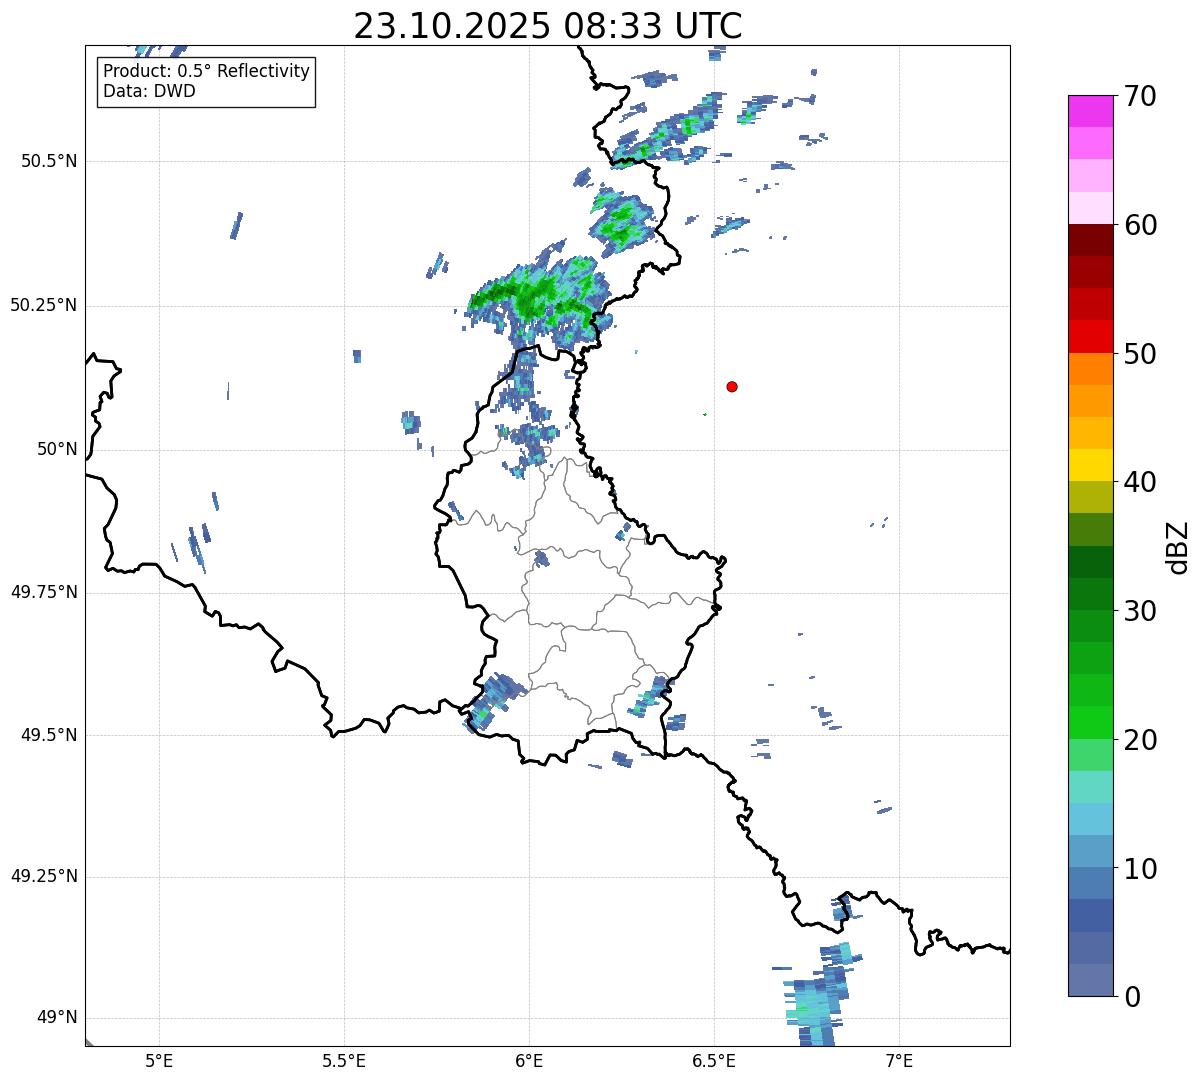Click the longitude label 5.5°E
The image size is (1202, 1081).
coord(344,1060)
